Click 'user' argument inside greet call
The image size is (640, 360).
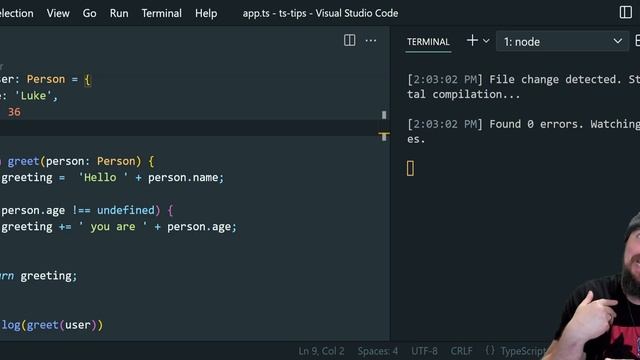pyautogui.click(x=78, y=325)
